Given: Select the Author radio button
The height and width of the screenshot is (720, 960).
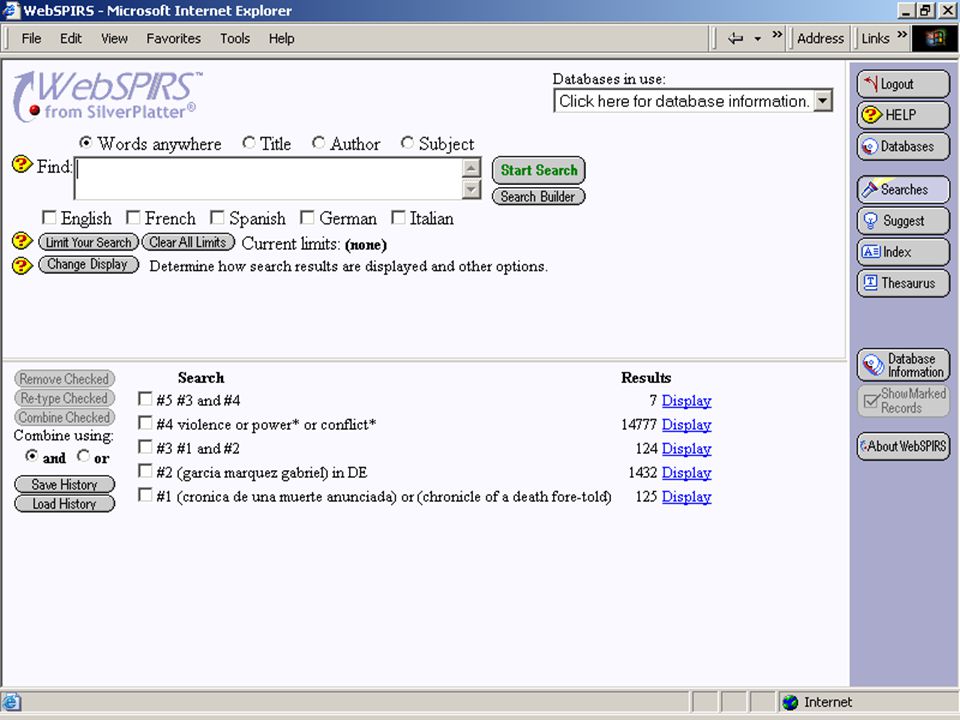Looking at the screenshot, I should pyautogui.click(x=318, y=143).
